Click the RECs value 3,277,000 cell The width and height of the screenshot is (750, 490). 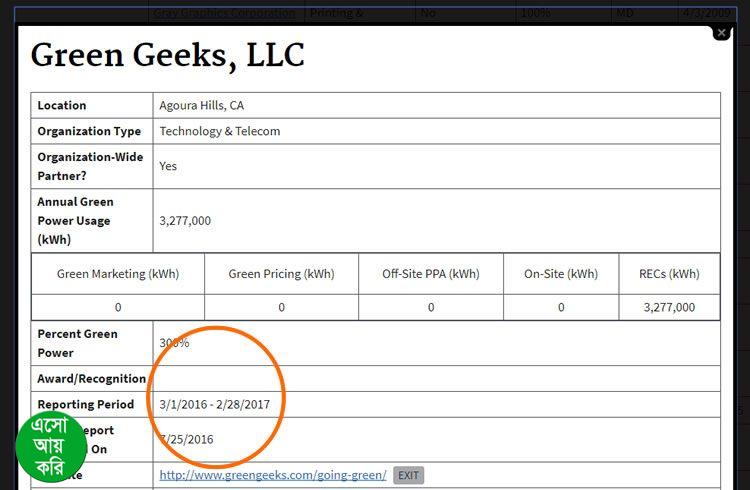(669, 307)
